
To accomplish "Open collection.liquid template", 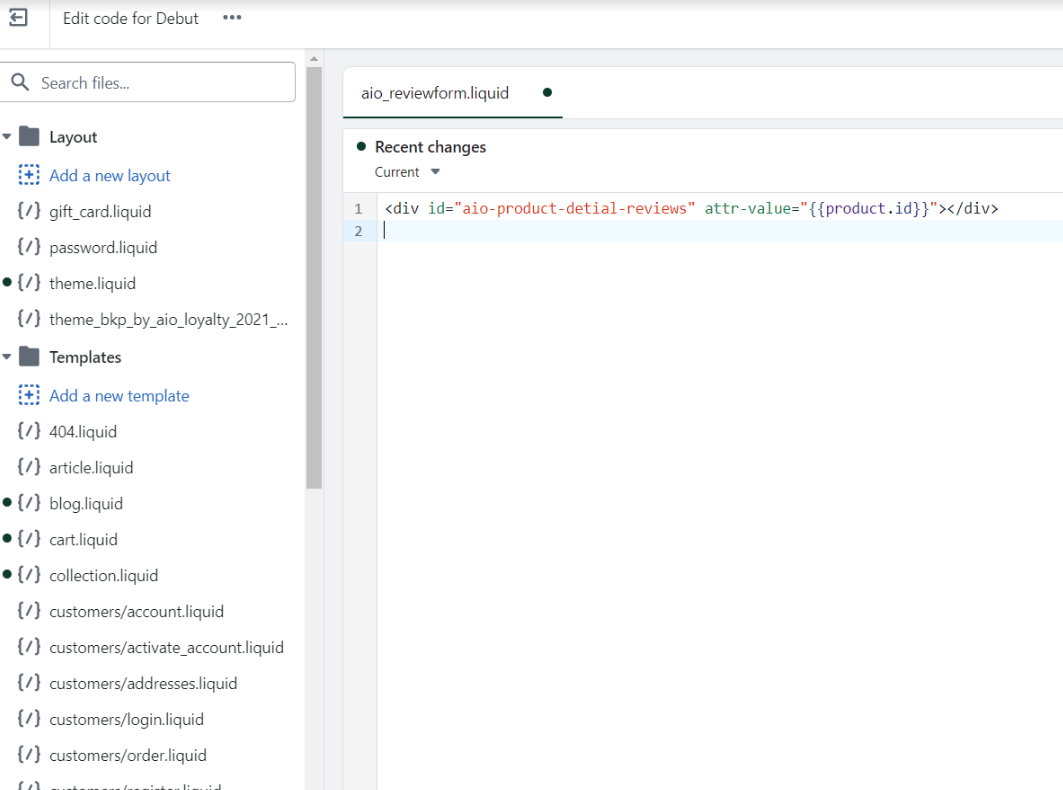I will (x=104, y=576).
